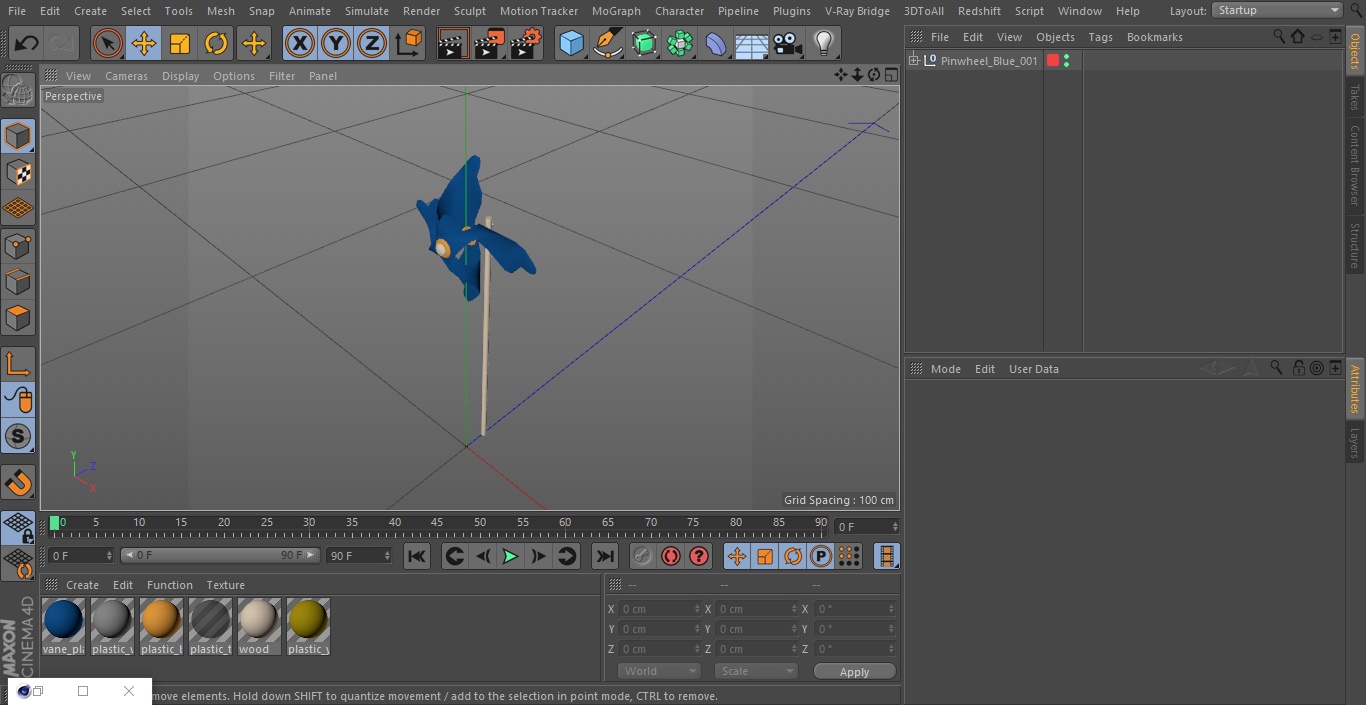Click Play Forwards button
The height and width of the screenshot is (705, 1366).
510,556
